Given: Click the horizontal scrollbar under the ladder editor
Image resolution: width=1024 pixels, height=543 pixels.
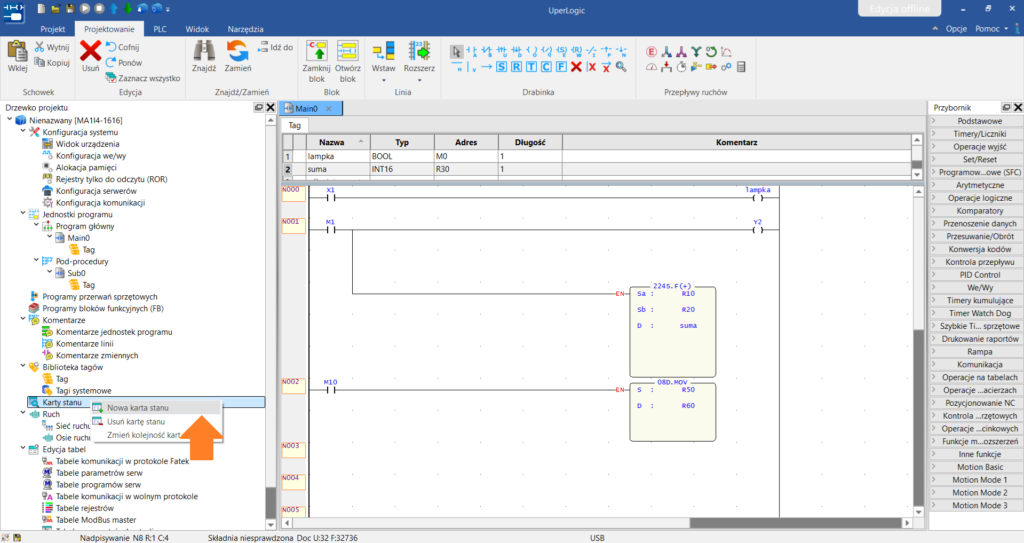Looking at the screenshot, I should pyautogui.click(x=596, y=523).
